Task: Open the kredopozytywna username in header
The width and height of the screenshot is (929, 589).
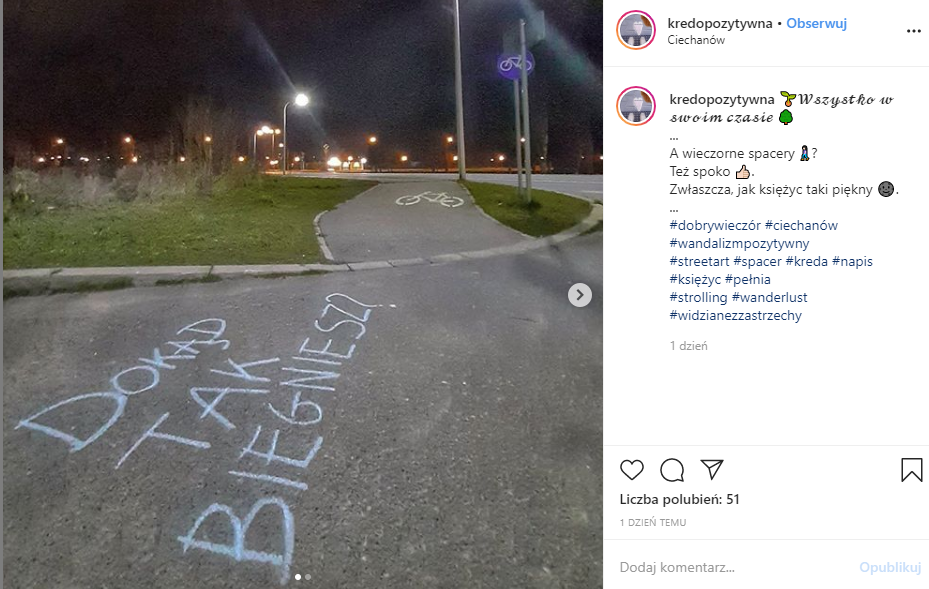Action: [720, 23]
